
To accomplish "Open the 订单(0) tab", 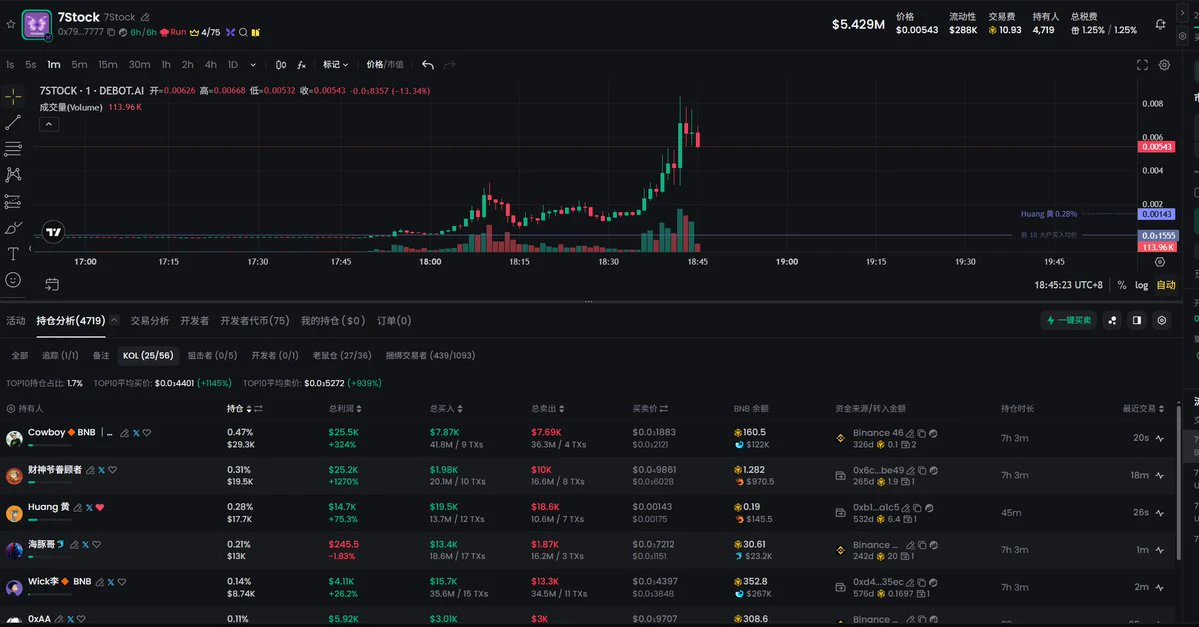I will (394, 321).
